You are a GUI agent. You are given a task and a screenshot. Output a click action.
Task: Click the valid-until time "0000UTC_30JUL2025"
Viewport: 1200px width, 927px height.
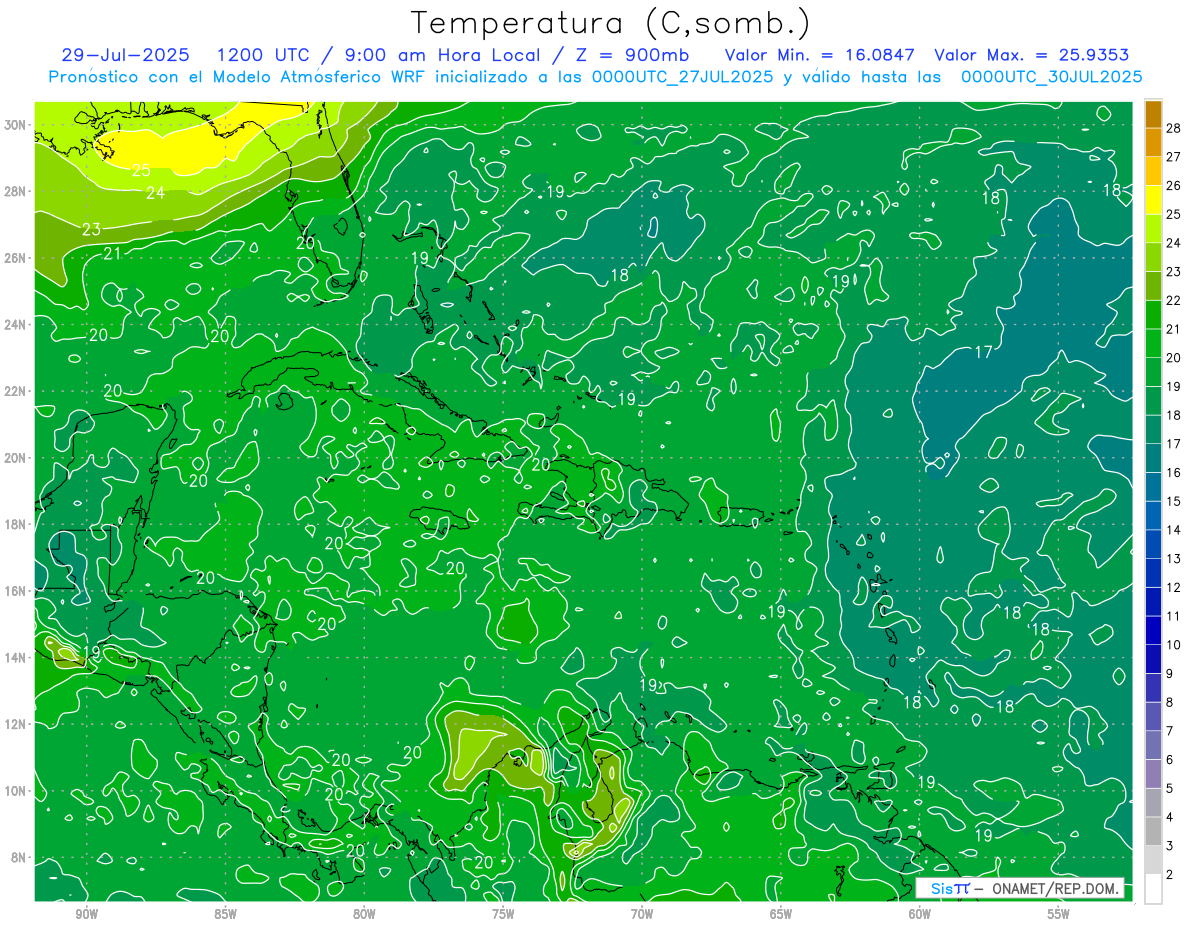point(1051,76)
